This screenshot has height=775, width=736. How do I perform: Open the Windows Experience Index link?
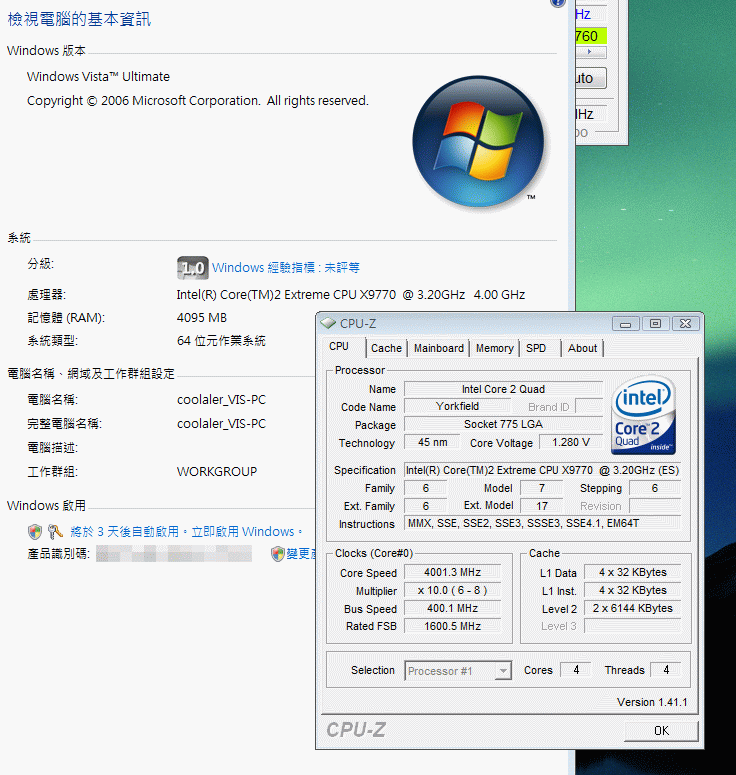click(286, 267)
